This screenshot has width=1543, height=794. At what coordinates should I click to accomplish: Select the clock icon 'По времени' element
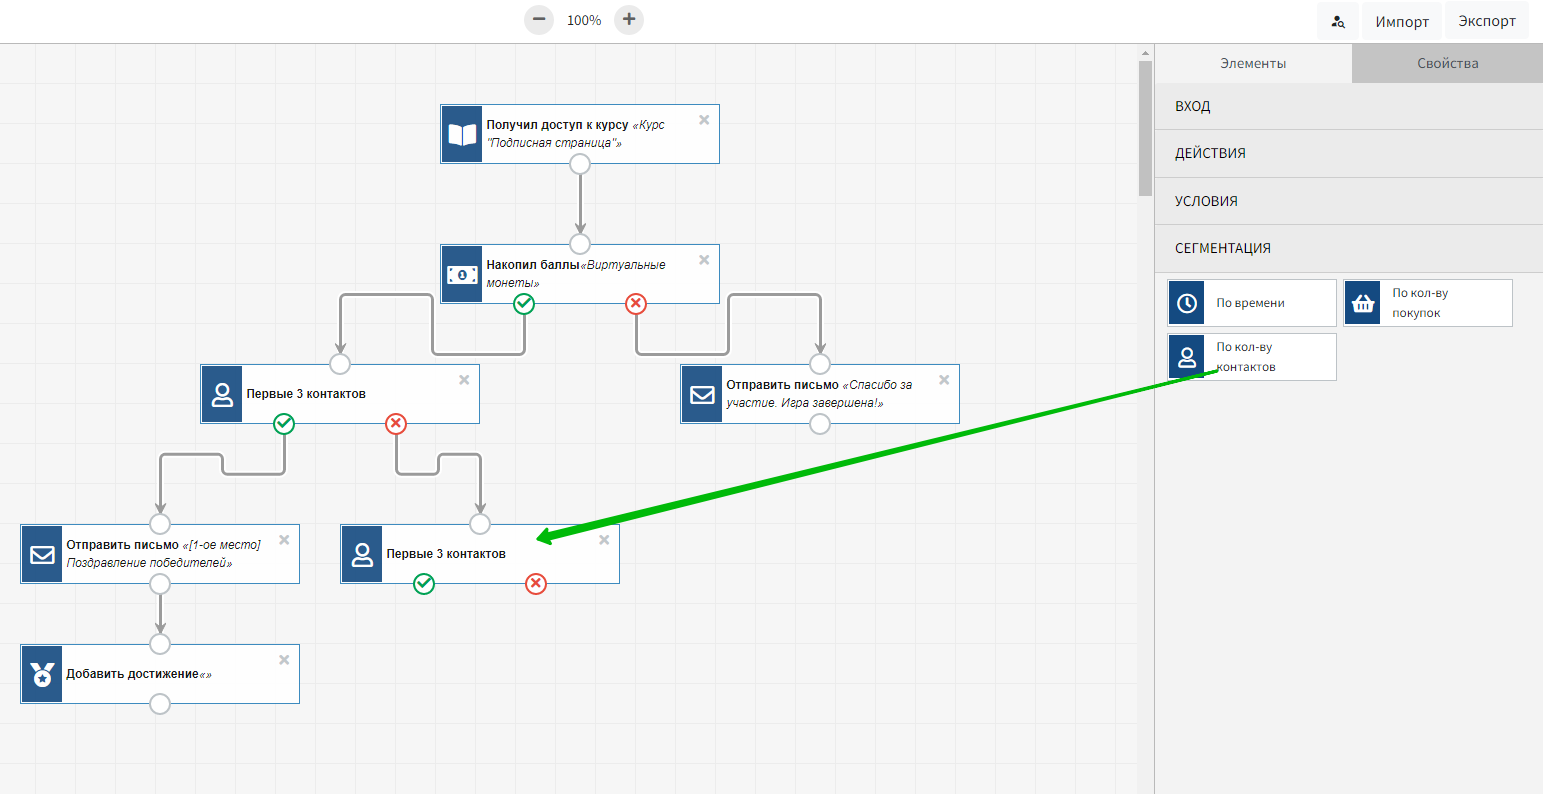(x=1188, y=303)
